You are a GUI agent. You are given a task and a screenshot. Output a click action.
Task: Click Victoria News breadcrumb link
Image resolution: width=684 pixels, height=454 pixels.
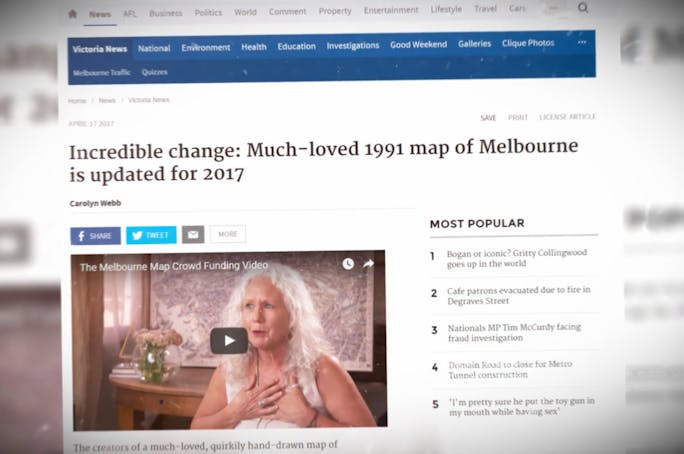coord(149,100)
